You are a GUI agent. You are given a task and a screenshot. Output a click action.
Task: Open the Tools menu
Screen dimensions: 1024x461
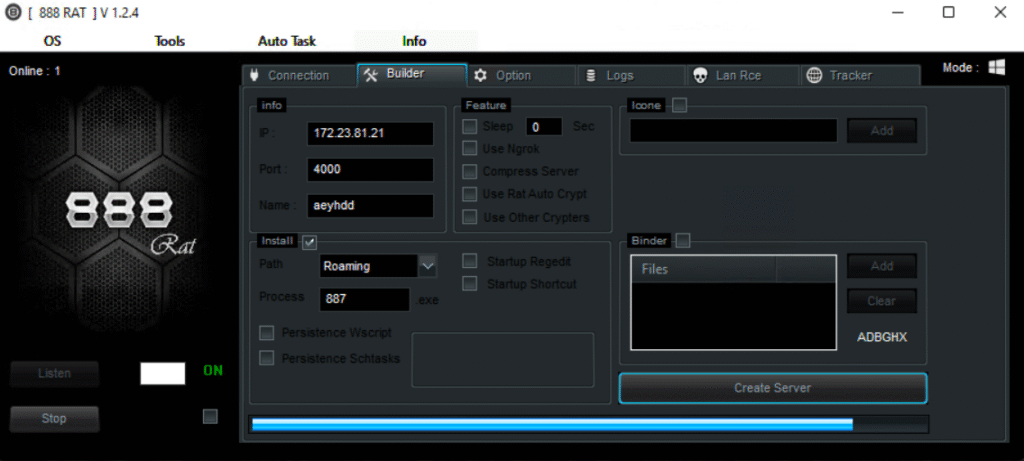(x=170, y=41)
